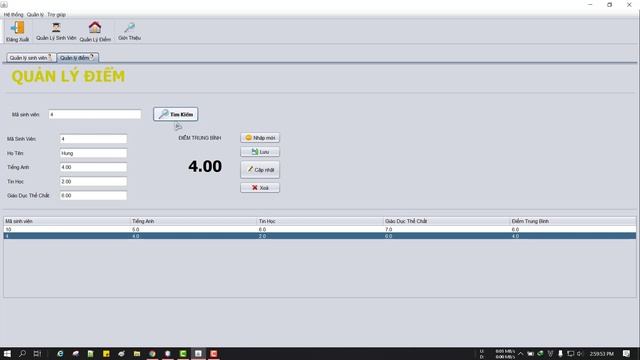Click the Họ Tên field containing Hung

click(x=93, y=153)
